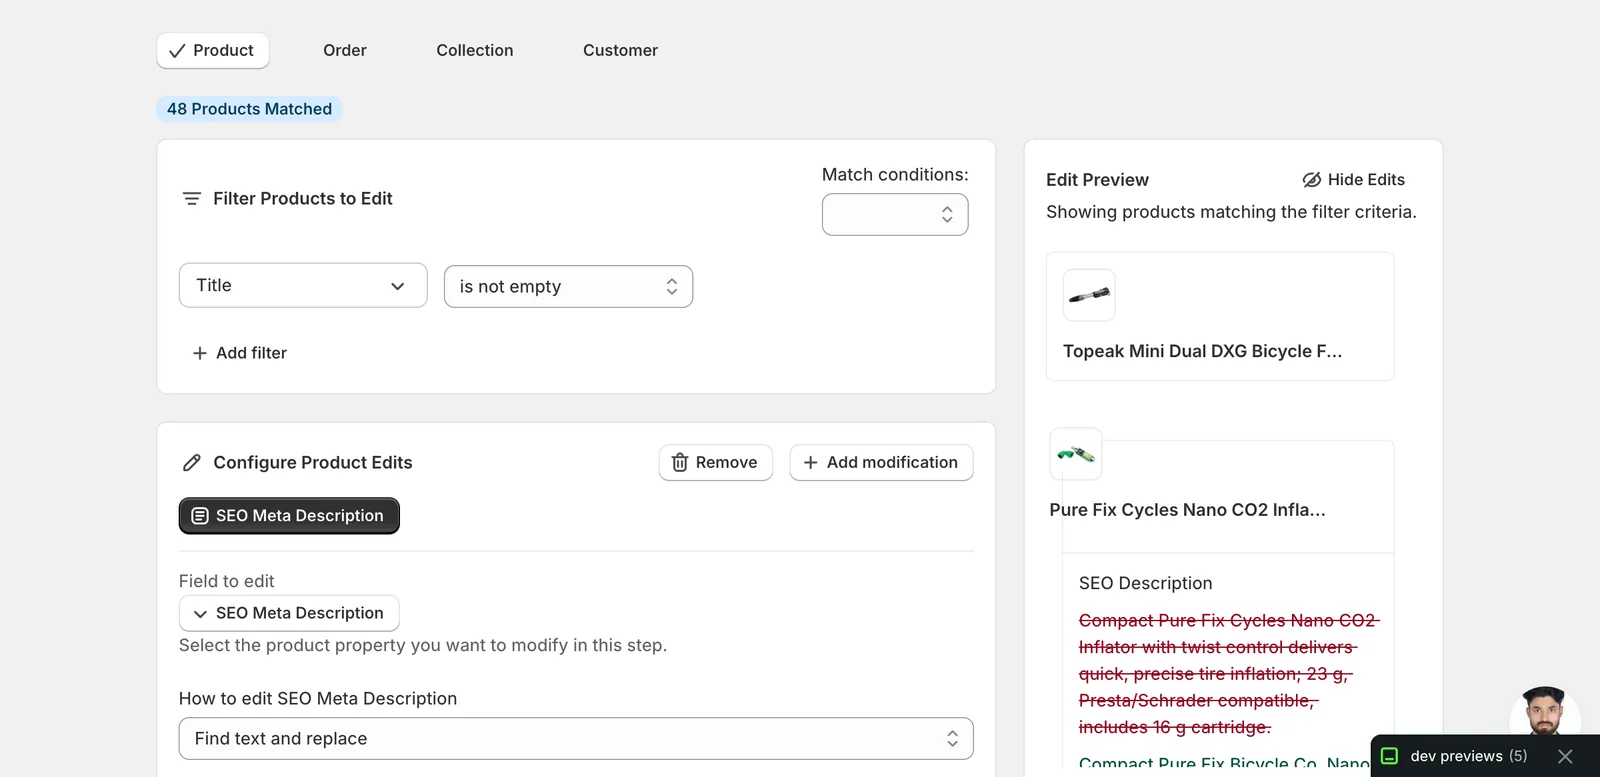This screenshot has height=777, width=1600.
Task: Click the checkmark icon on the Product tab
Action: pos(177,51)
